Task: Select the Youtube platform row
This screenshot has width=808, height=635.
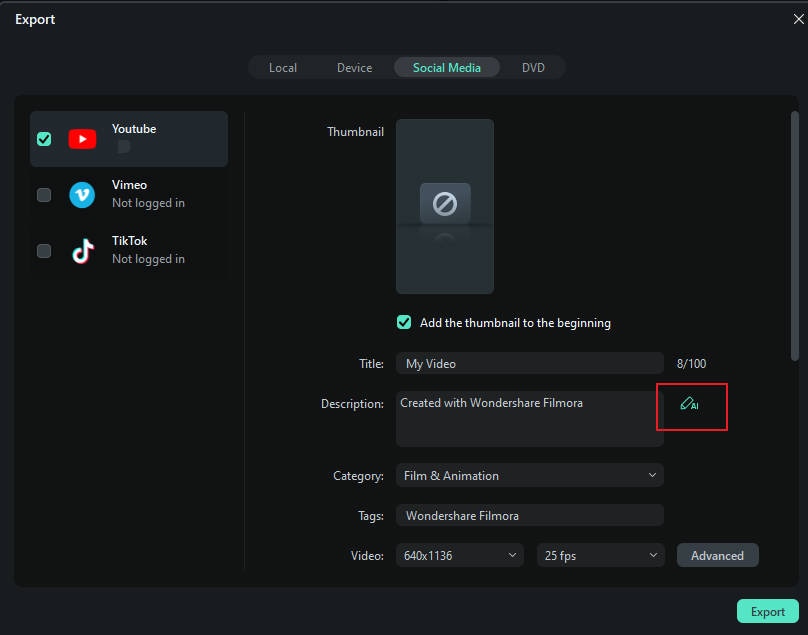Action: [x=129, y=139]
